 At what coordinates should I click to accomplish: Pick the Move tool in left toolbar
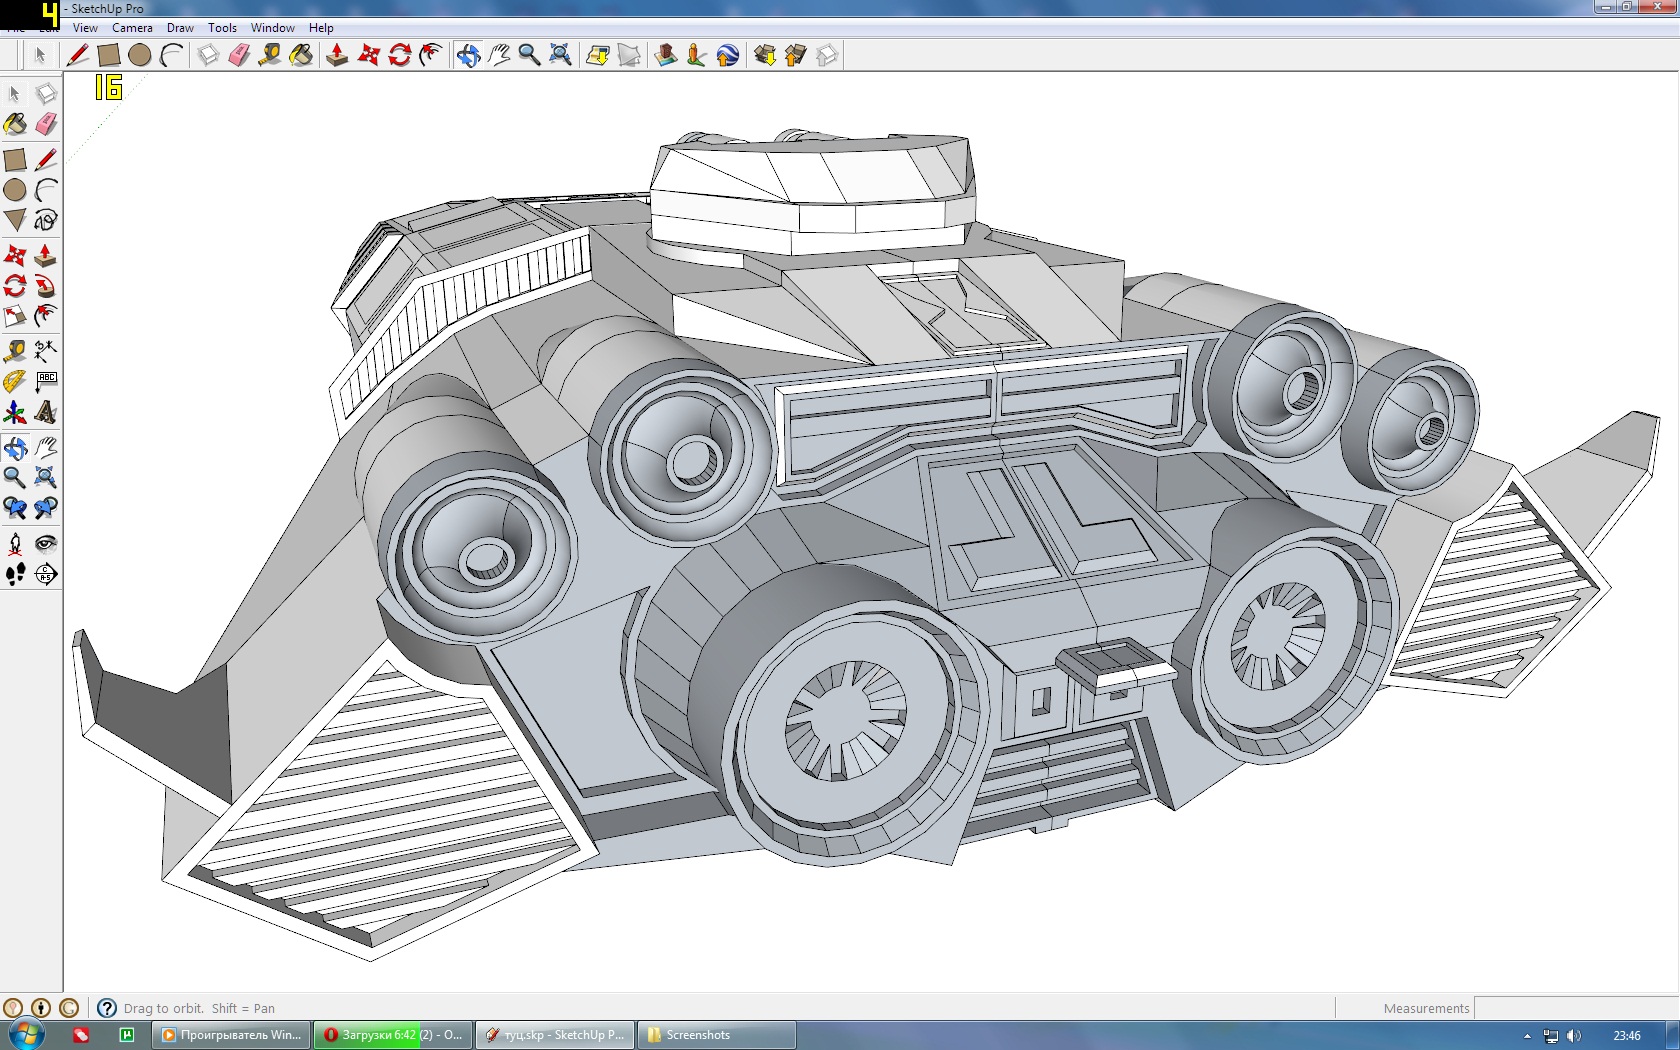coord(15,256)
